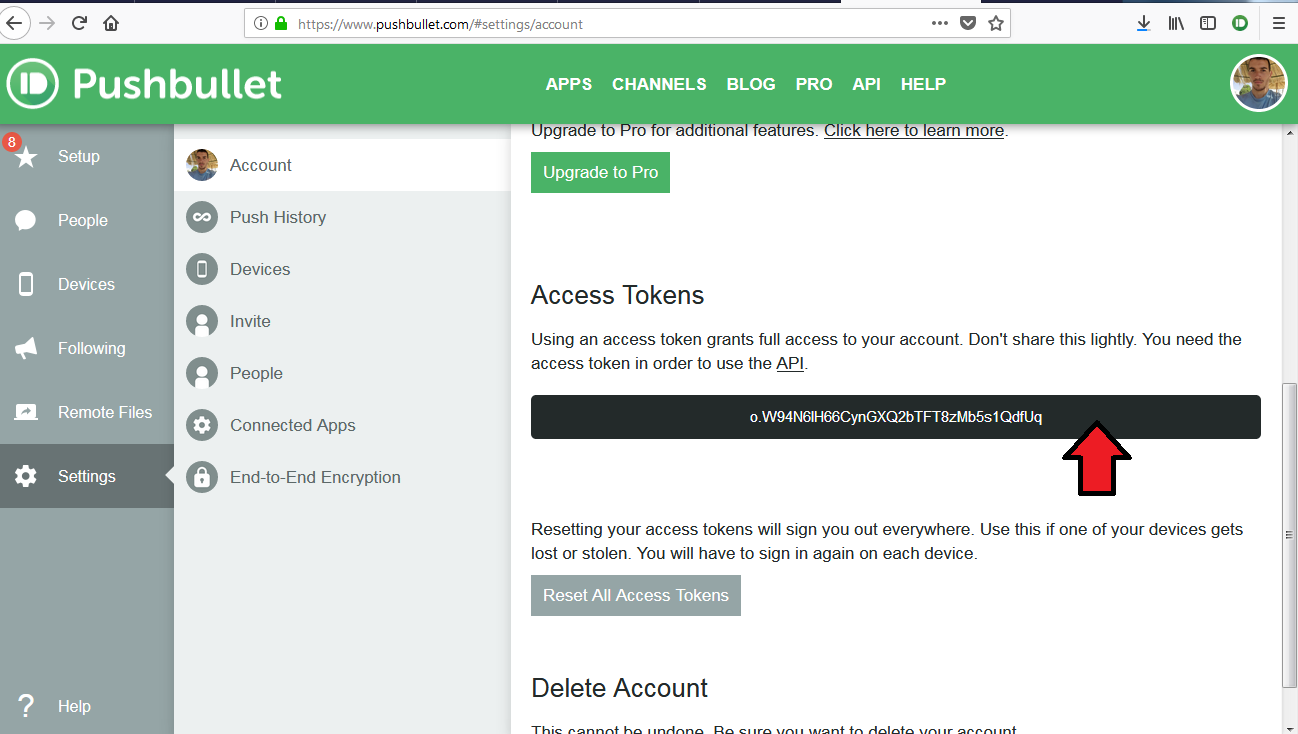The width and height of the screenshot is (1298, 734).
Task: Click the page vertical scrollbar thumb
Action: [x=1289, y=535]
